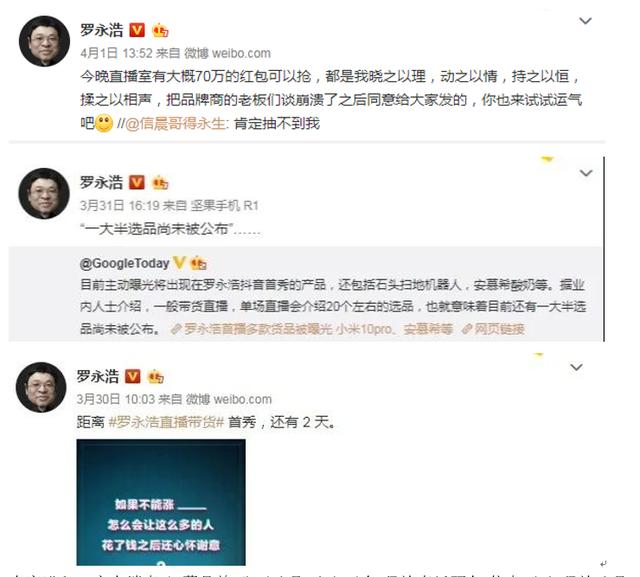640x577 pixels.
Task: Click the @GoogleToday username in the repost
Action: click(x=124, y=263)
